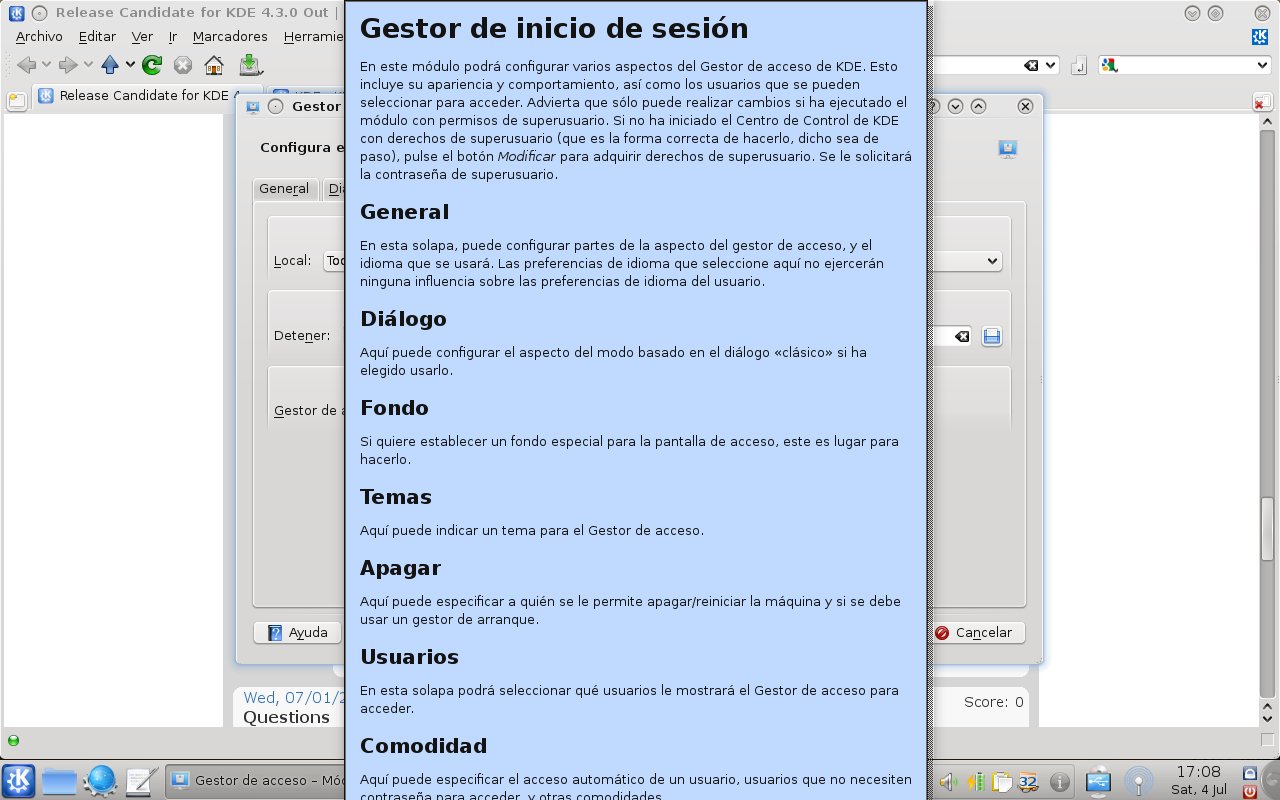The height and width of the screenshot is (800, 1280).
Task: Expand the back history dropdown arrow
Action: [46, 65]
